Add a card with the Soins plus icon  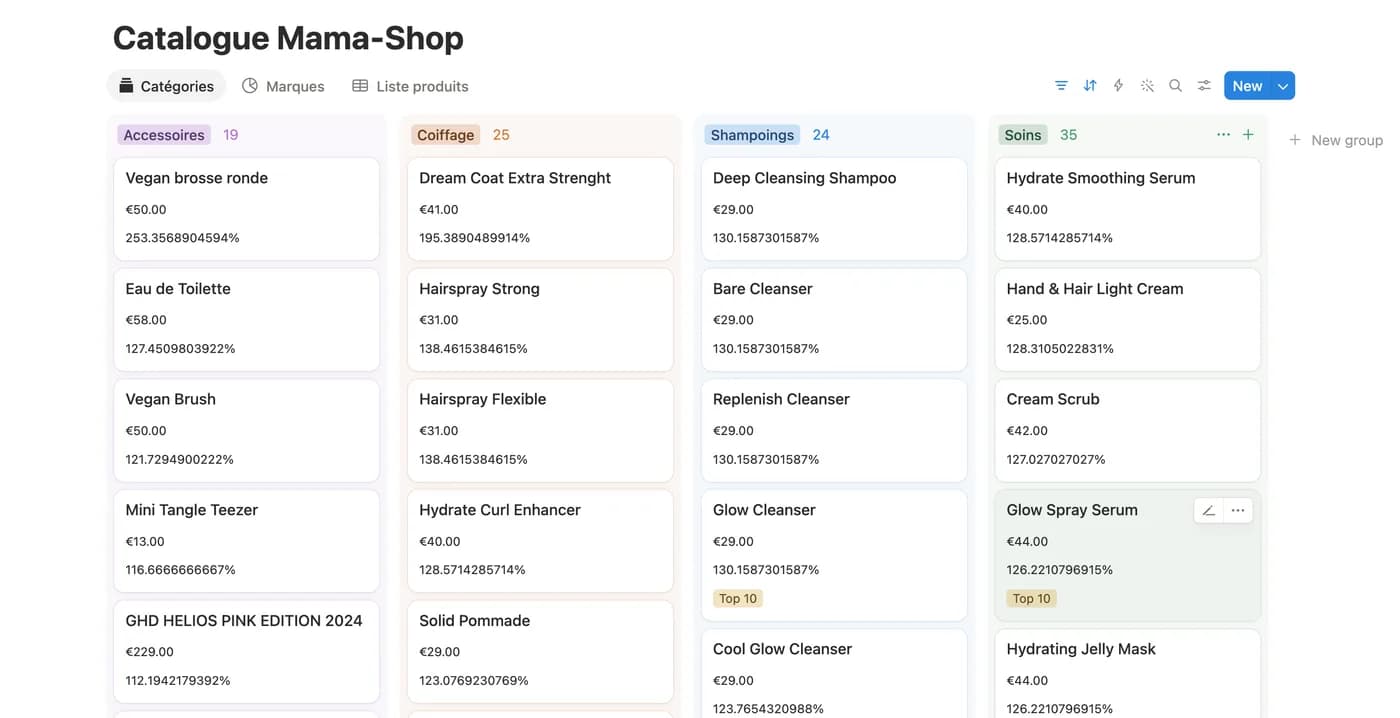(1248, 135)
